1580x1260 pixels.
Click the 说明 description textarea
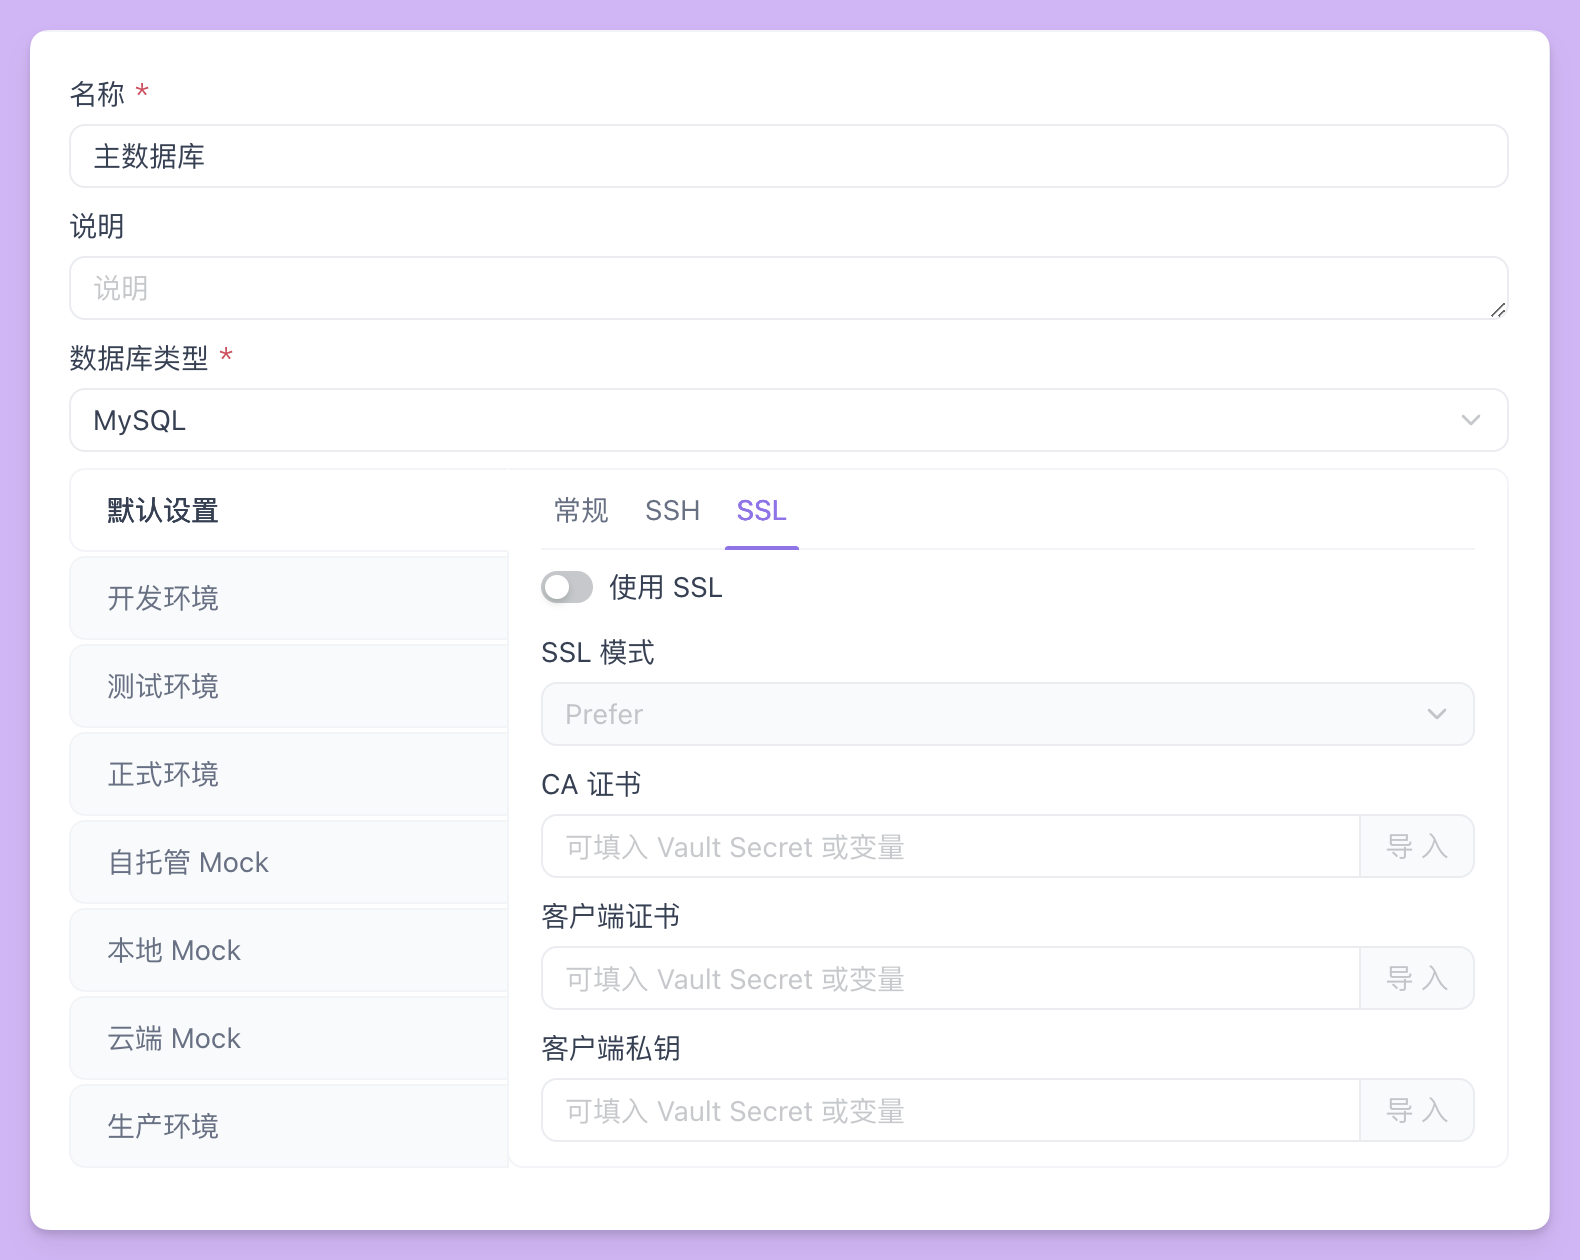click(788, 288)
